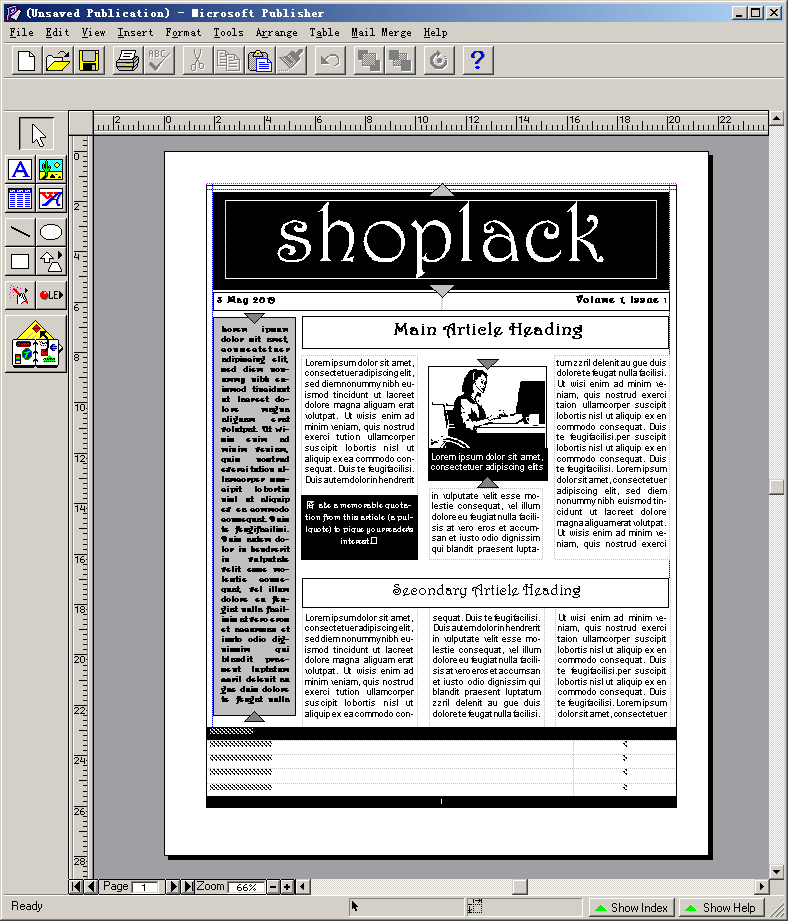Click the Print toolbar icon
The width and height of the screenshot is (788, 921).
tap(127, 61)
